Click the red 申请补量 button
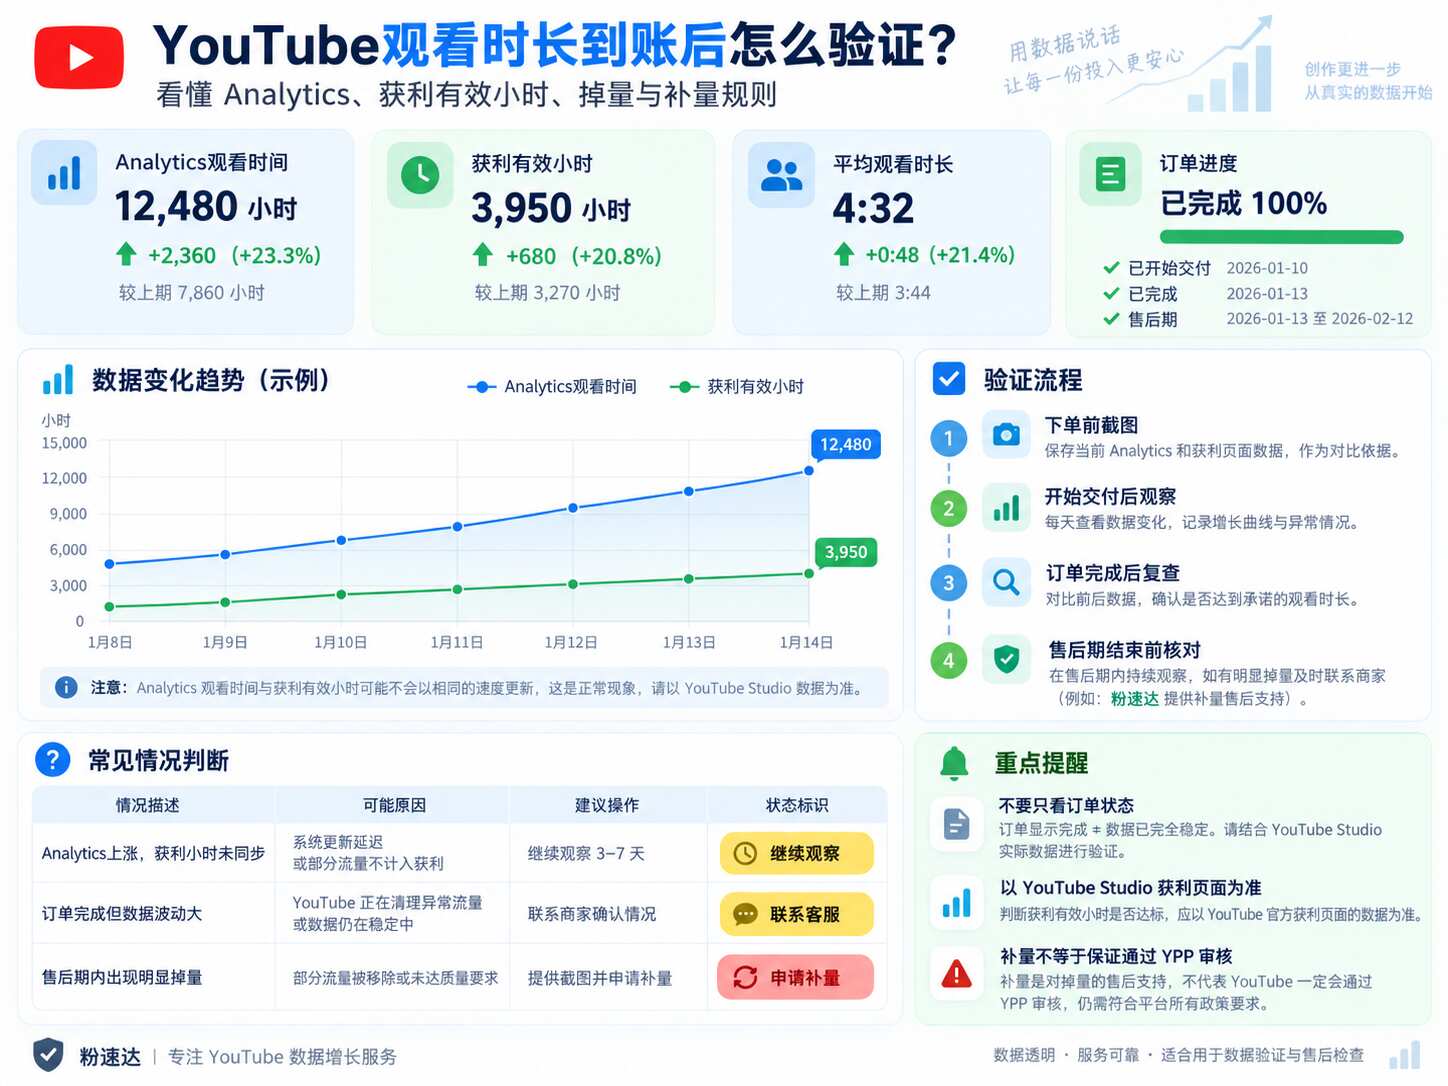The height and width of the screenshot is (1086, 1448). coord(796,977)
